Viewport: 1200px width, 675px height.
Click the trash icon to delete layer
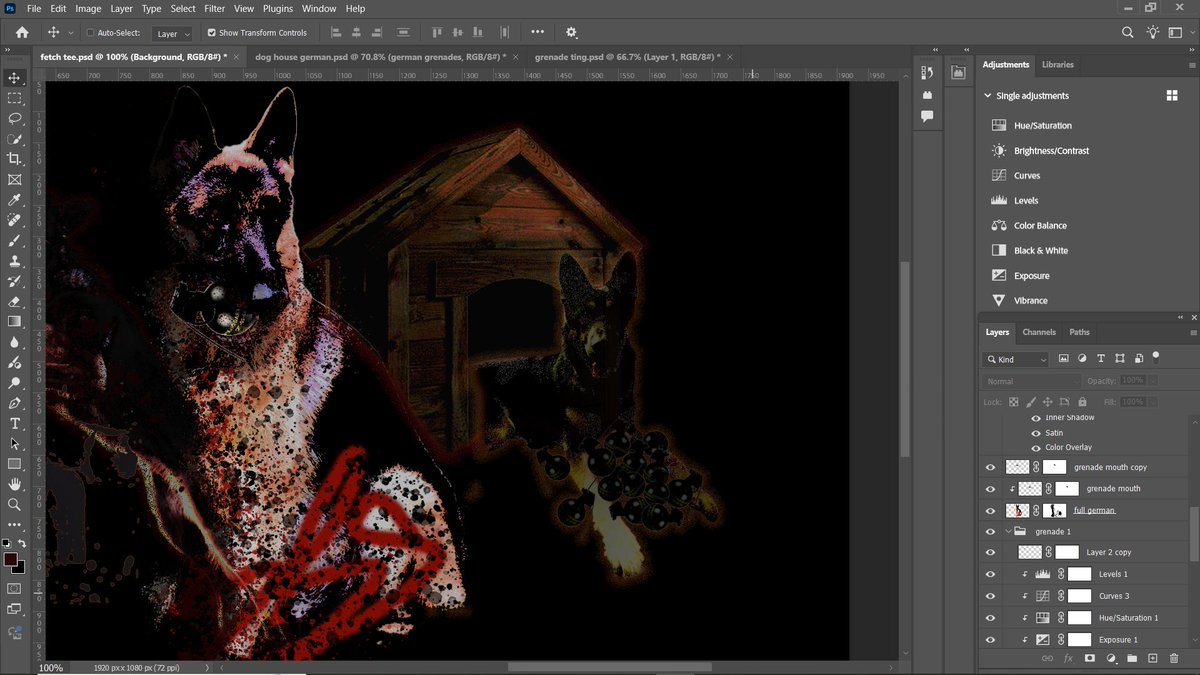[x=1174, y=658]
